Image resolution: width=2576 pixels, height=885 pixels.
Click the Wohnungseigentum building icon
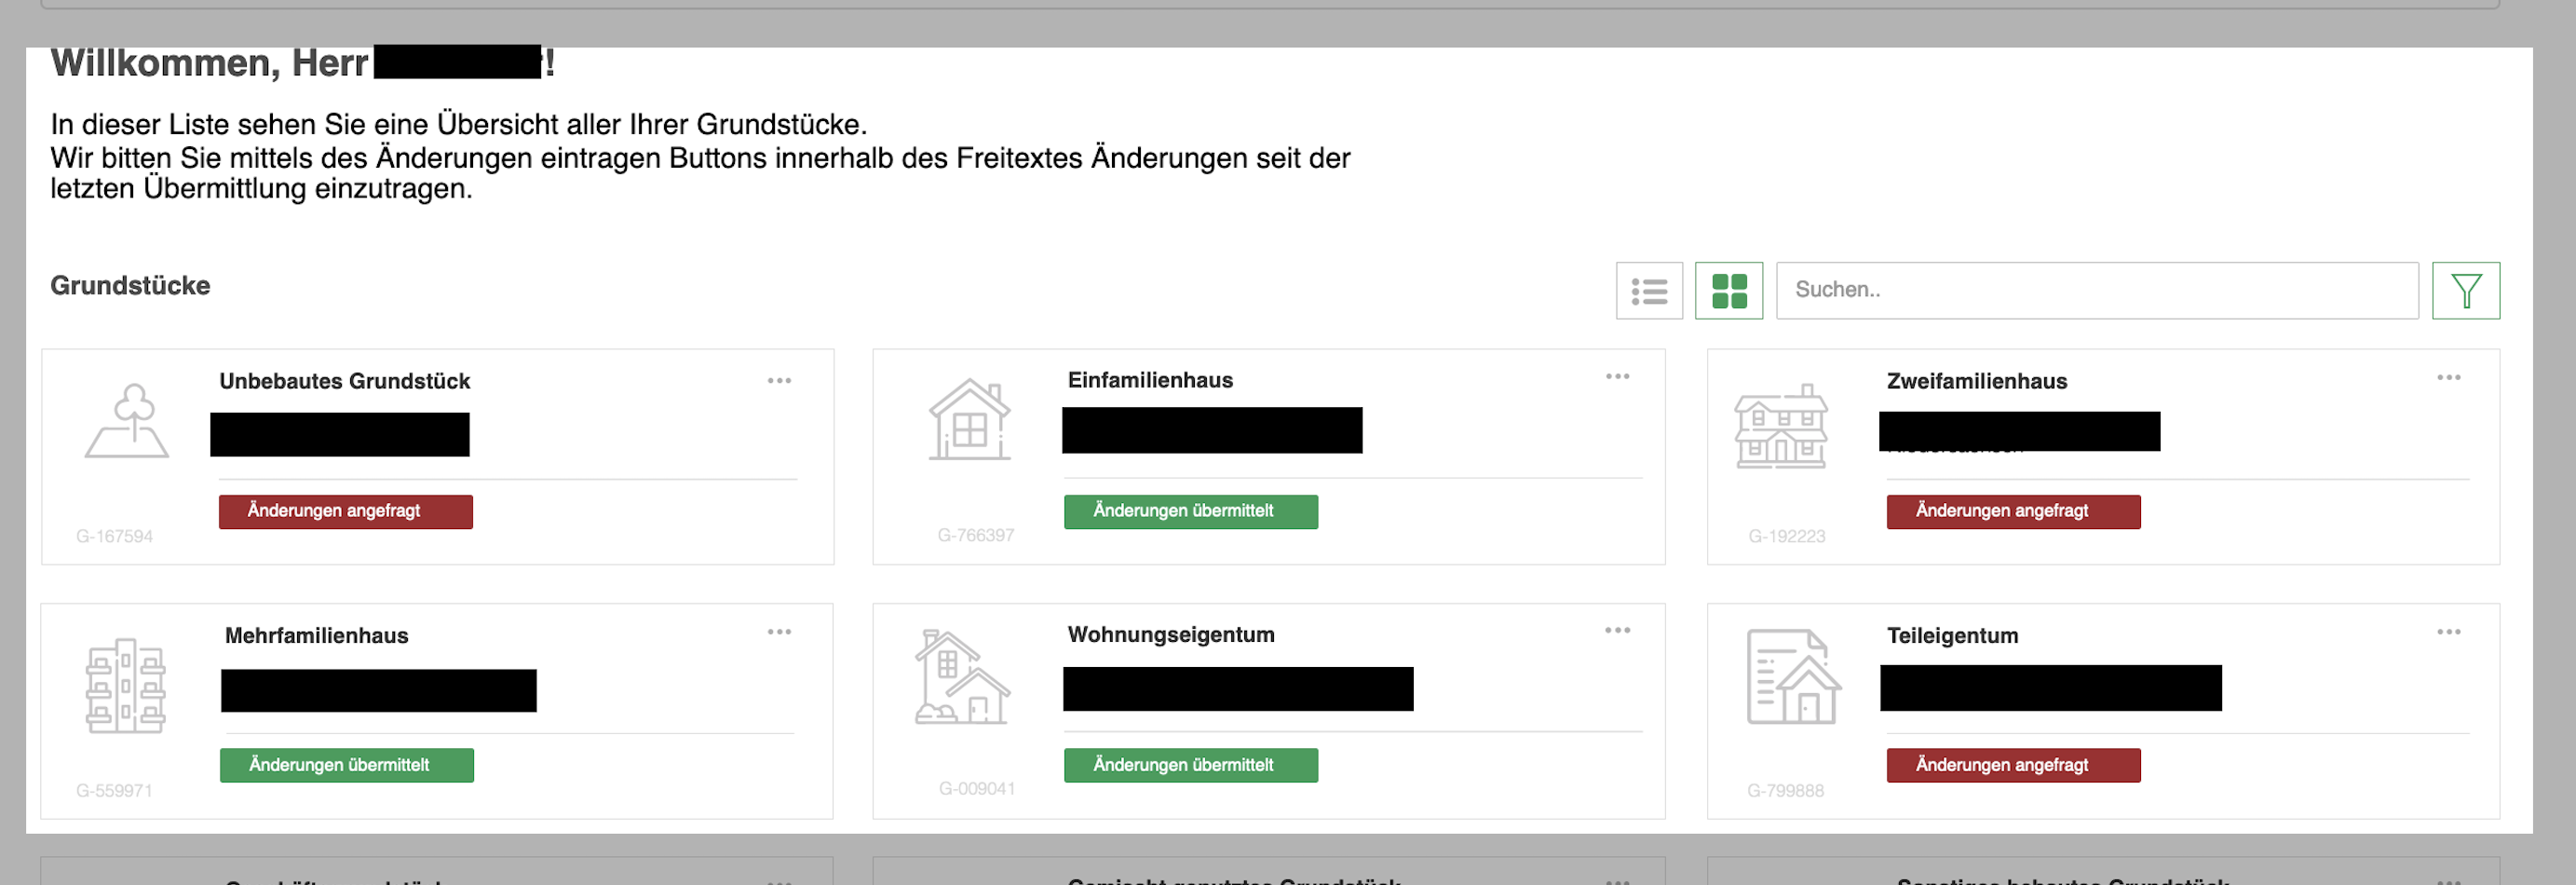(x=962, y=677)
